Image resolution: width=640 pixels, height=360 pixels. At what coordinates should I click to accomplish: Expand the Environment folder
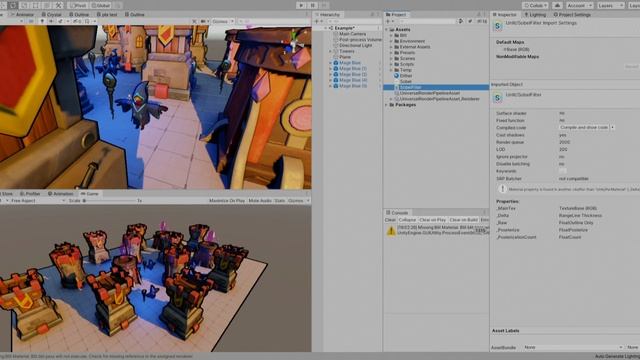391,41
